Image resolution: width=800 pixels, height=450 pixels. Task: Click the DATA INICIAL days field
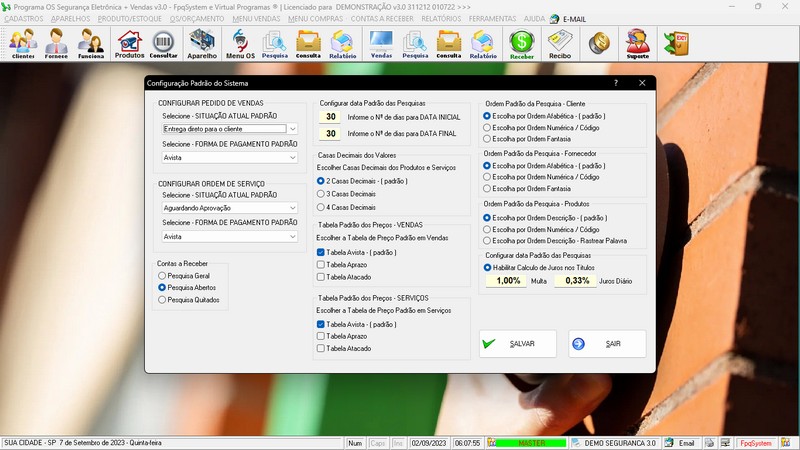[x=330, y=117]
